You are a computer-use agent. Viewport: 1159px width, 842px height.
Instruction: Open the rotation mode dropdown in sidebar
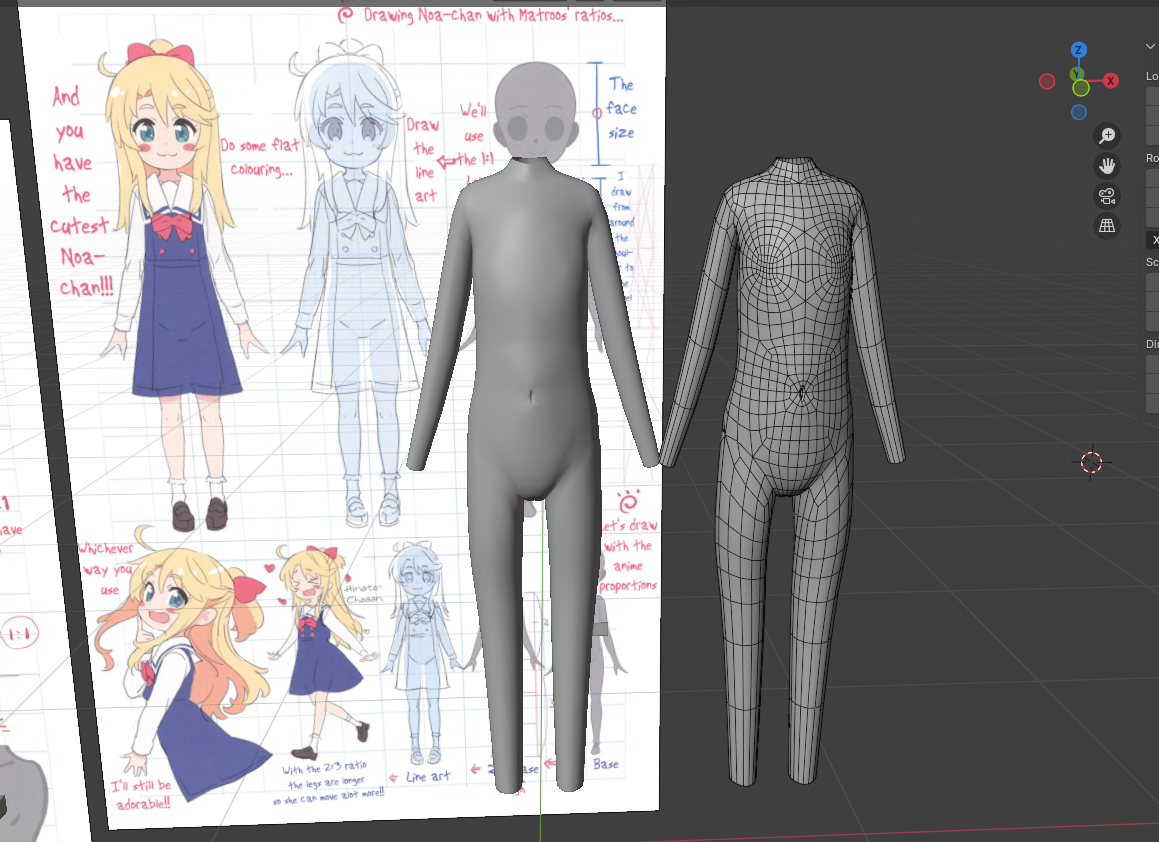point(1152,240)
